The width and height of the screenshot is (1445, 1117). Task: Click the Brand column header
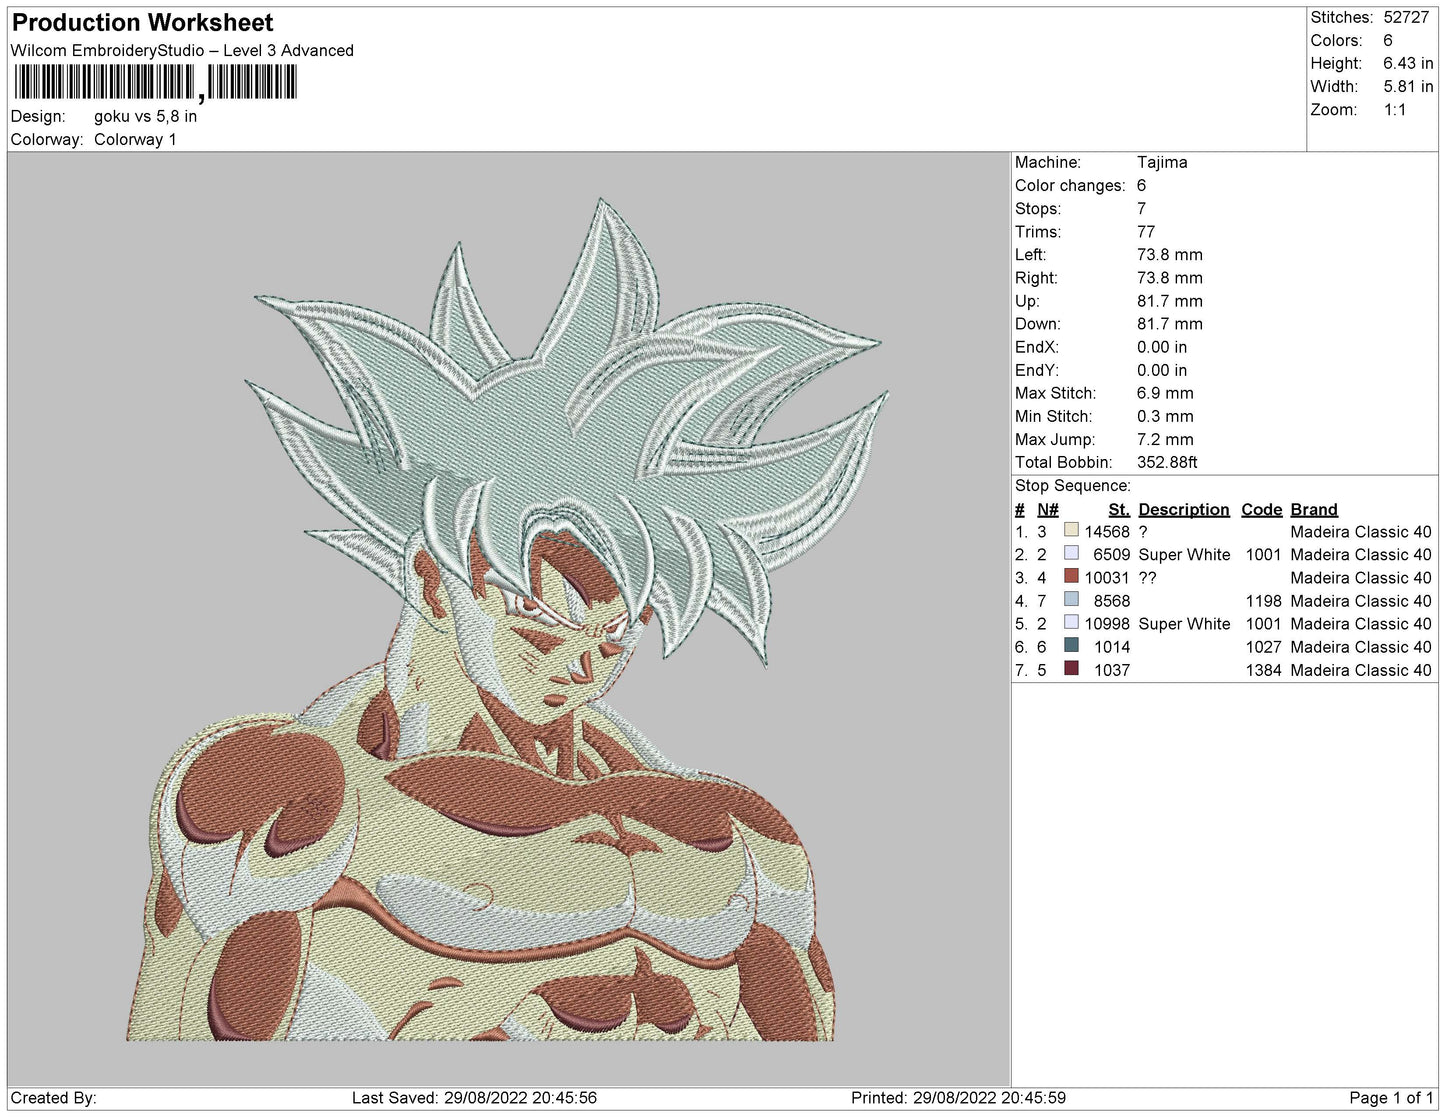pos(1314,510)
